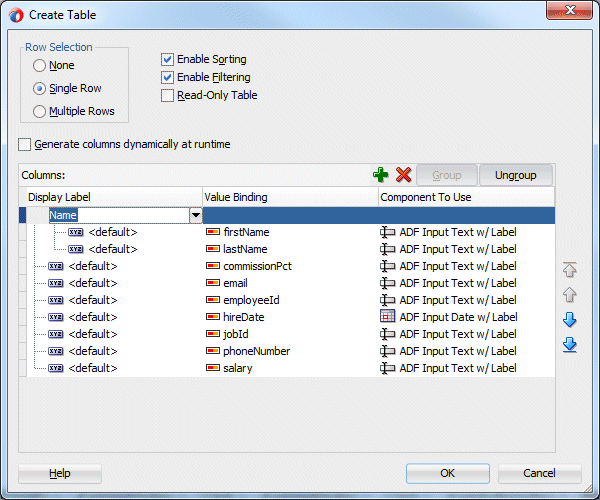Image resolution: width=600 pixels, height=500 pixels.
Task: Click the Create Table dialog title icon
Action: (16, 15)
